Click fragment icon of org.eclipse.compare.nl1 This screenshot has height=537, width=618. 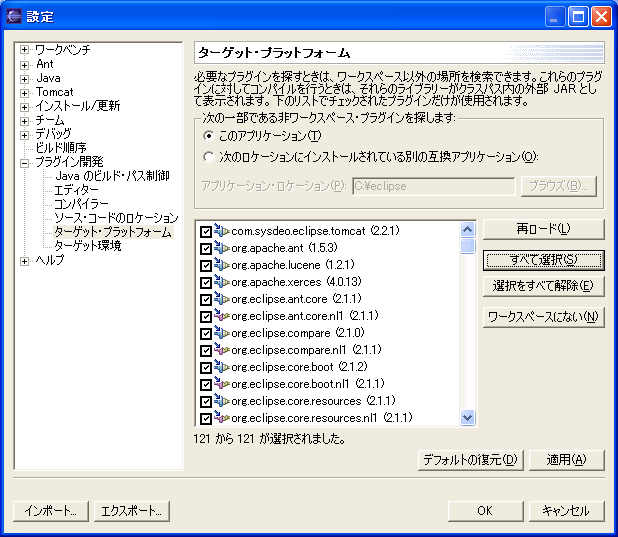(222, 350)
